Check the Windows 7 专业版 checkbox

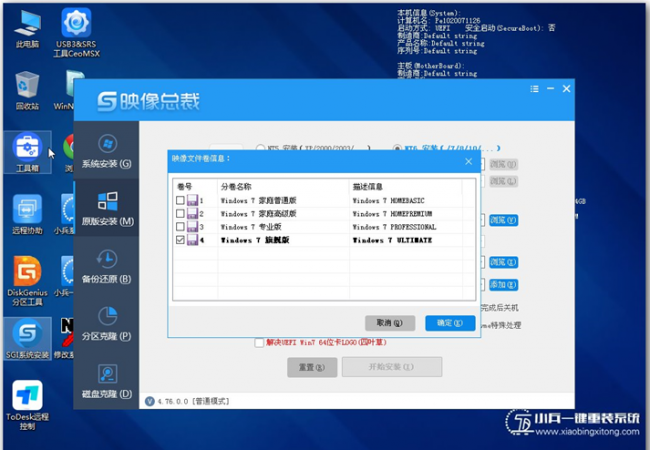click(x=180, y=227)
